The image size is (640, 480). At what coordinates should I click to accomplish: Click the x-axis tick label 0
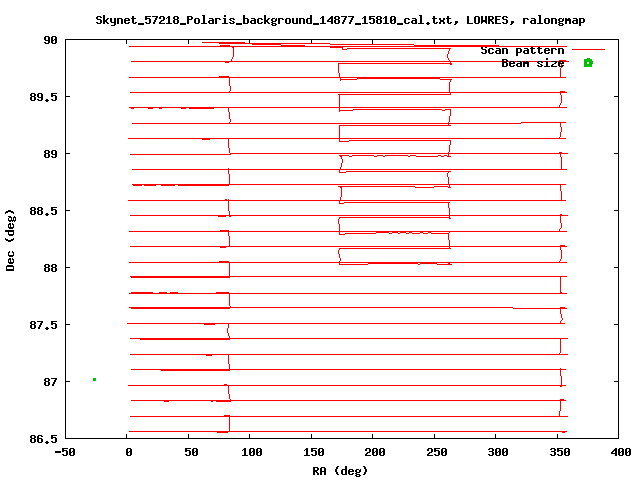pos(129,452)
